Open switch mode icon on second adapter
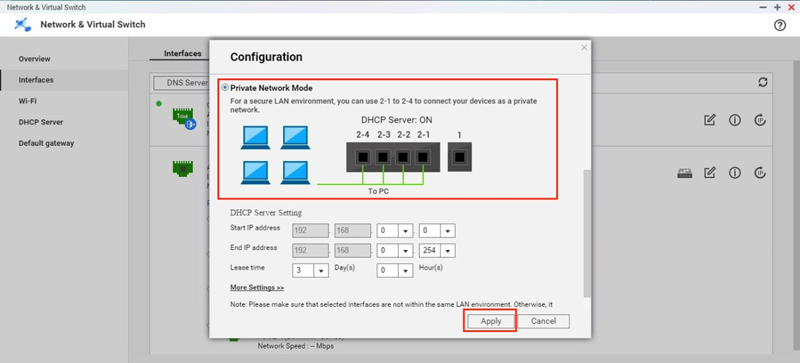This screenshot has height=363, width=800. [685, 174]
